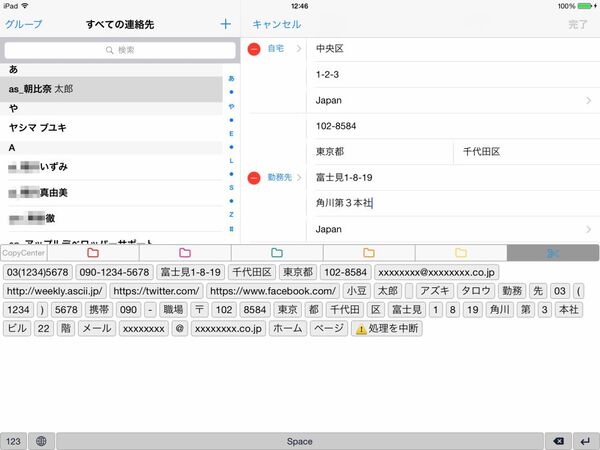Insert the メール snippet

tap(97, 328)
